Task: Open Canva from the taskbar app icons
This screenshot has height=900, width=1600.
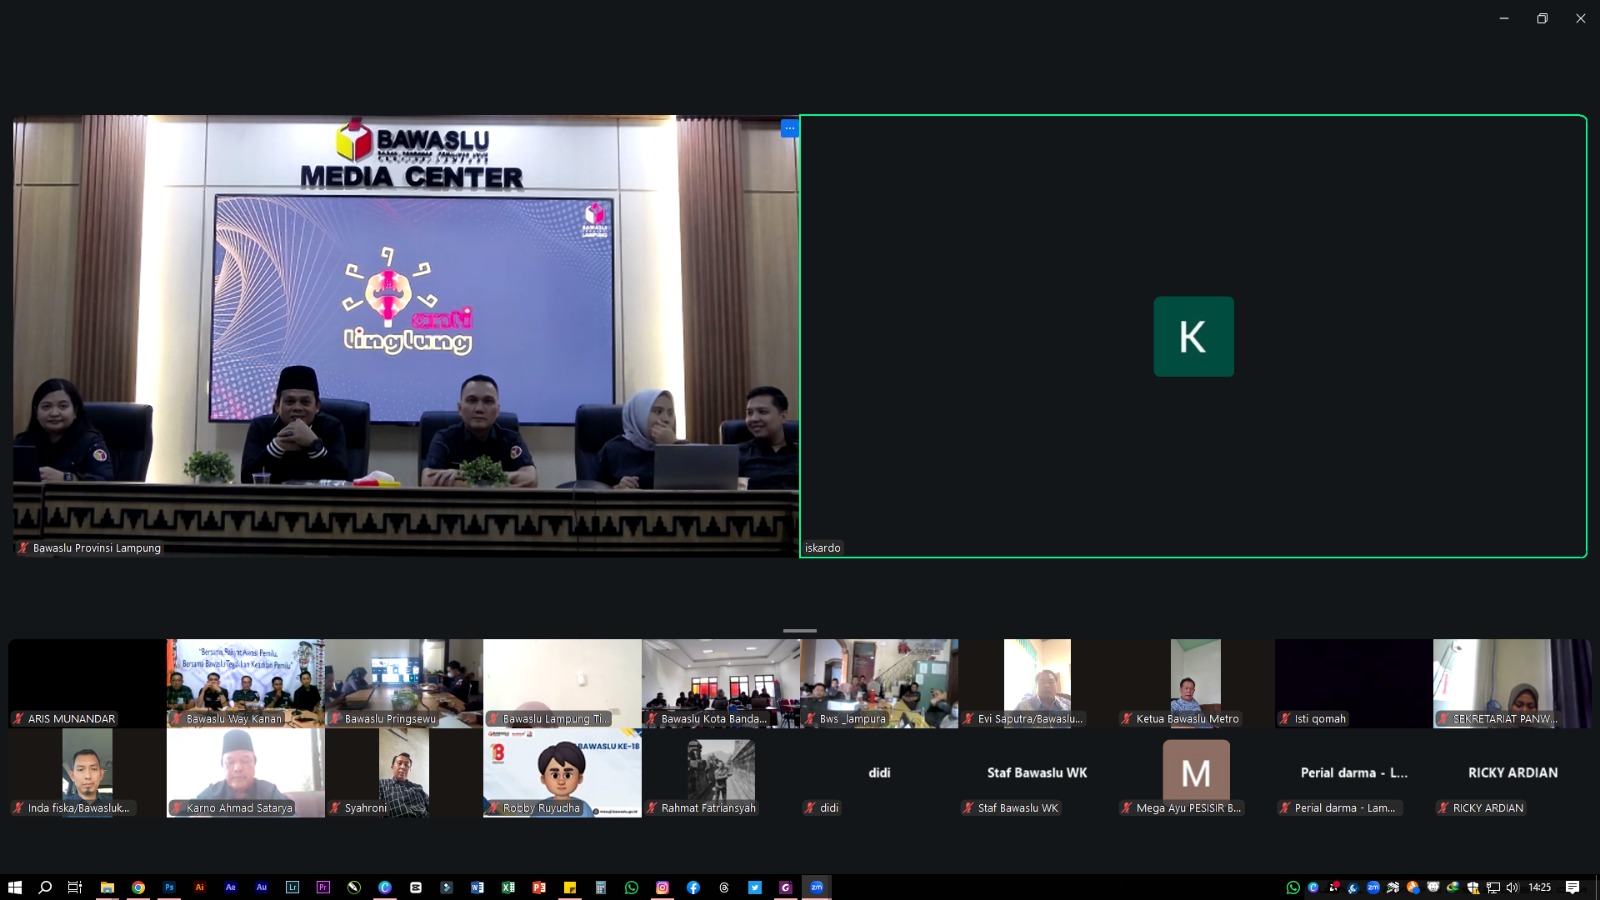Action: (x=385, y=887)
